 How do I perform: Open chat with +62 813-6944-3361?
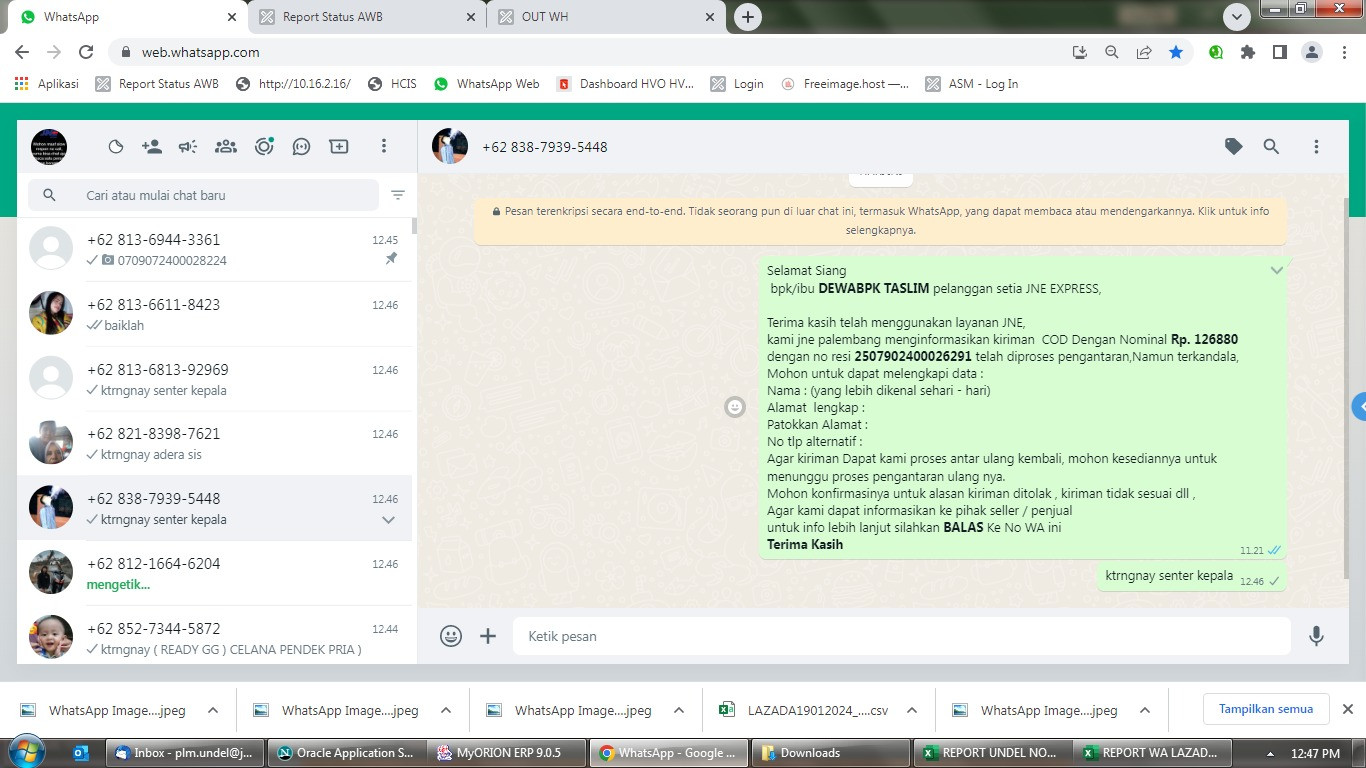click(x=214, y=249)
